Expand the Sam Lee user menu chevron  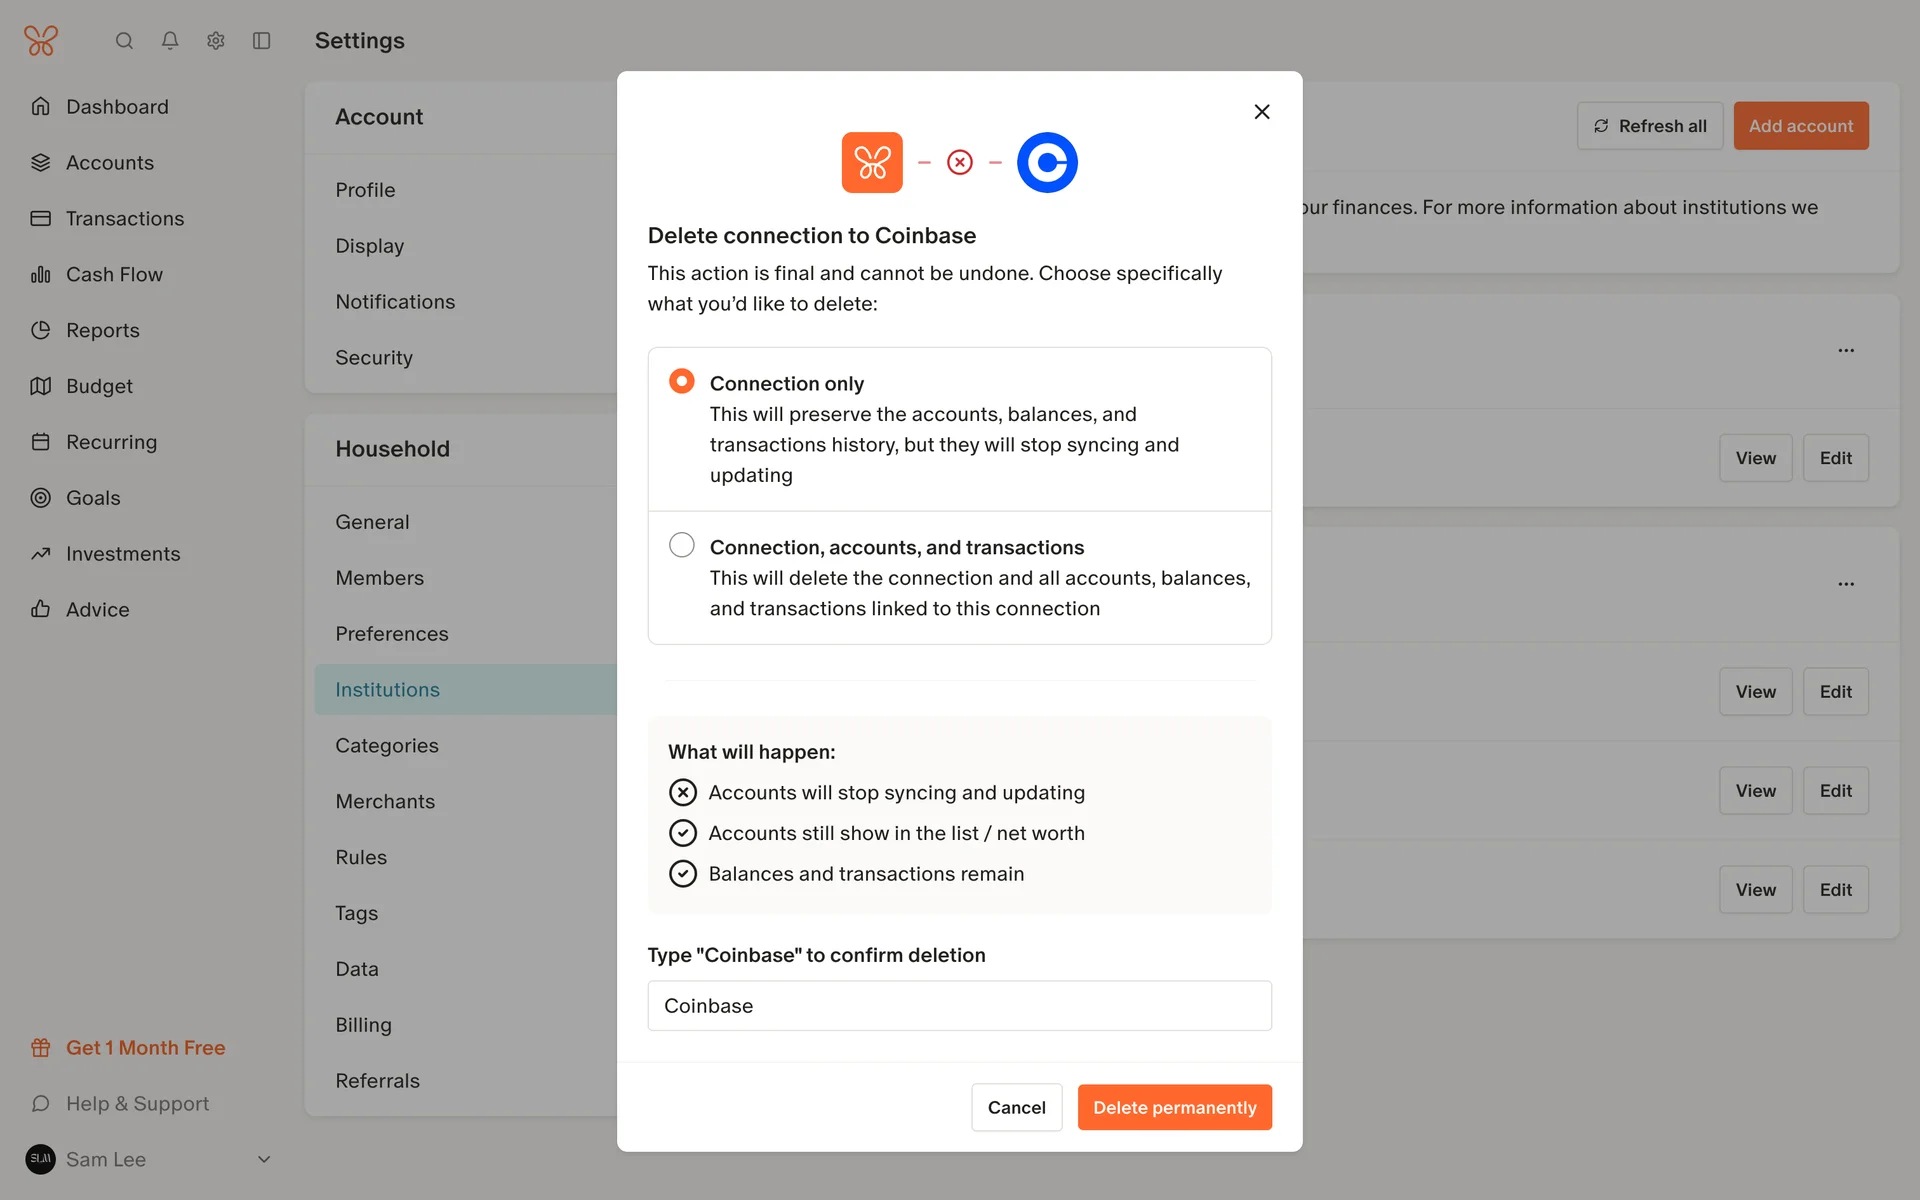click(x=264, y=1160)
